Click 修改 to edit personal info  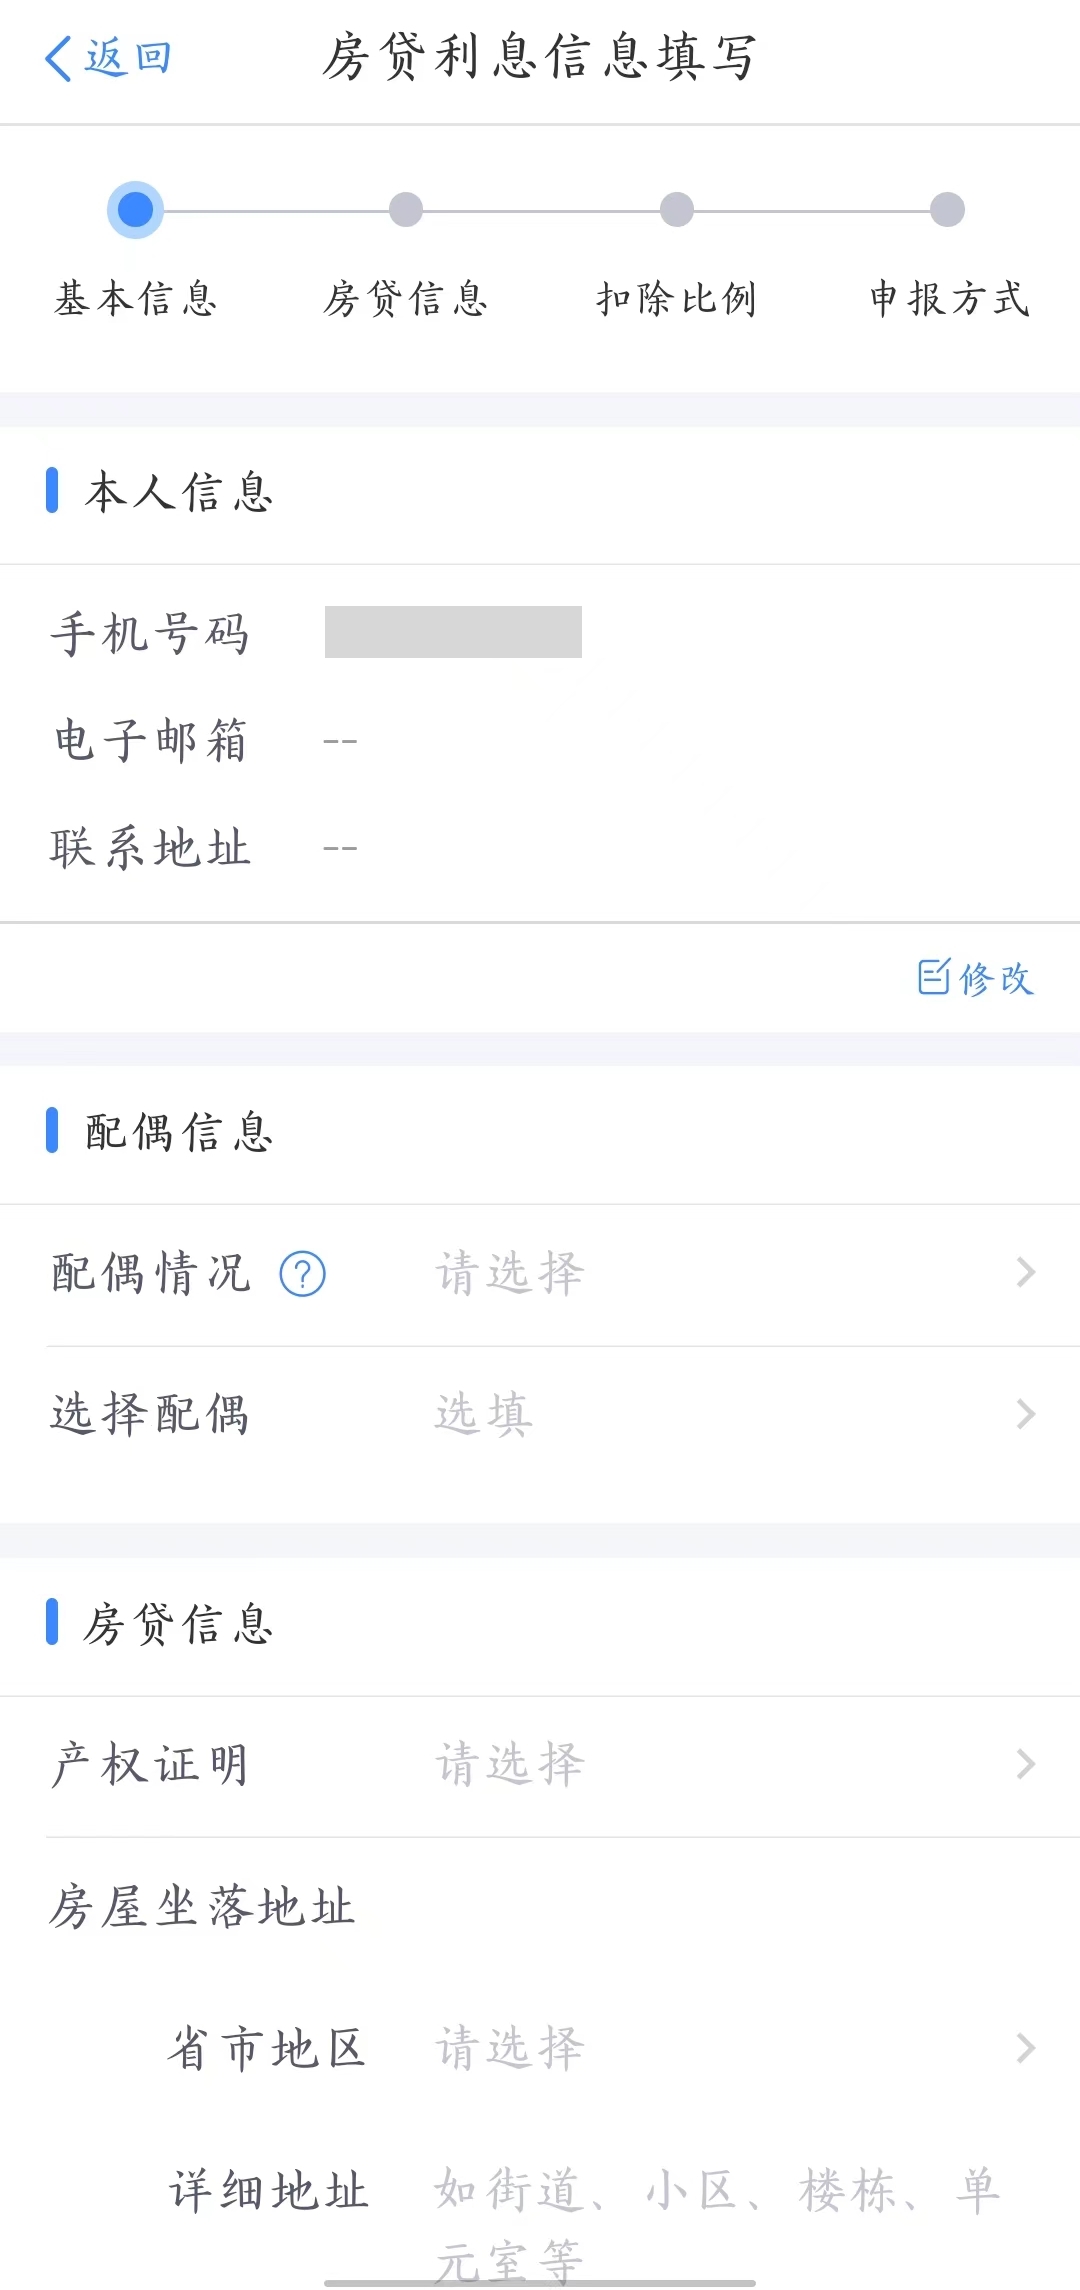pos(995,978)
